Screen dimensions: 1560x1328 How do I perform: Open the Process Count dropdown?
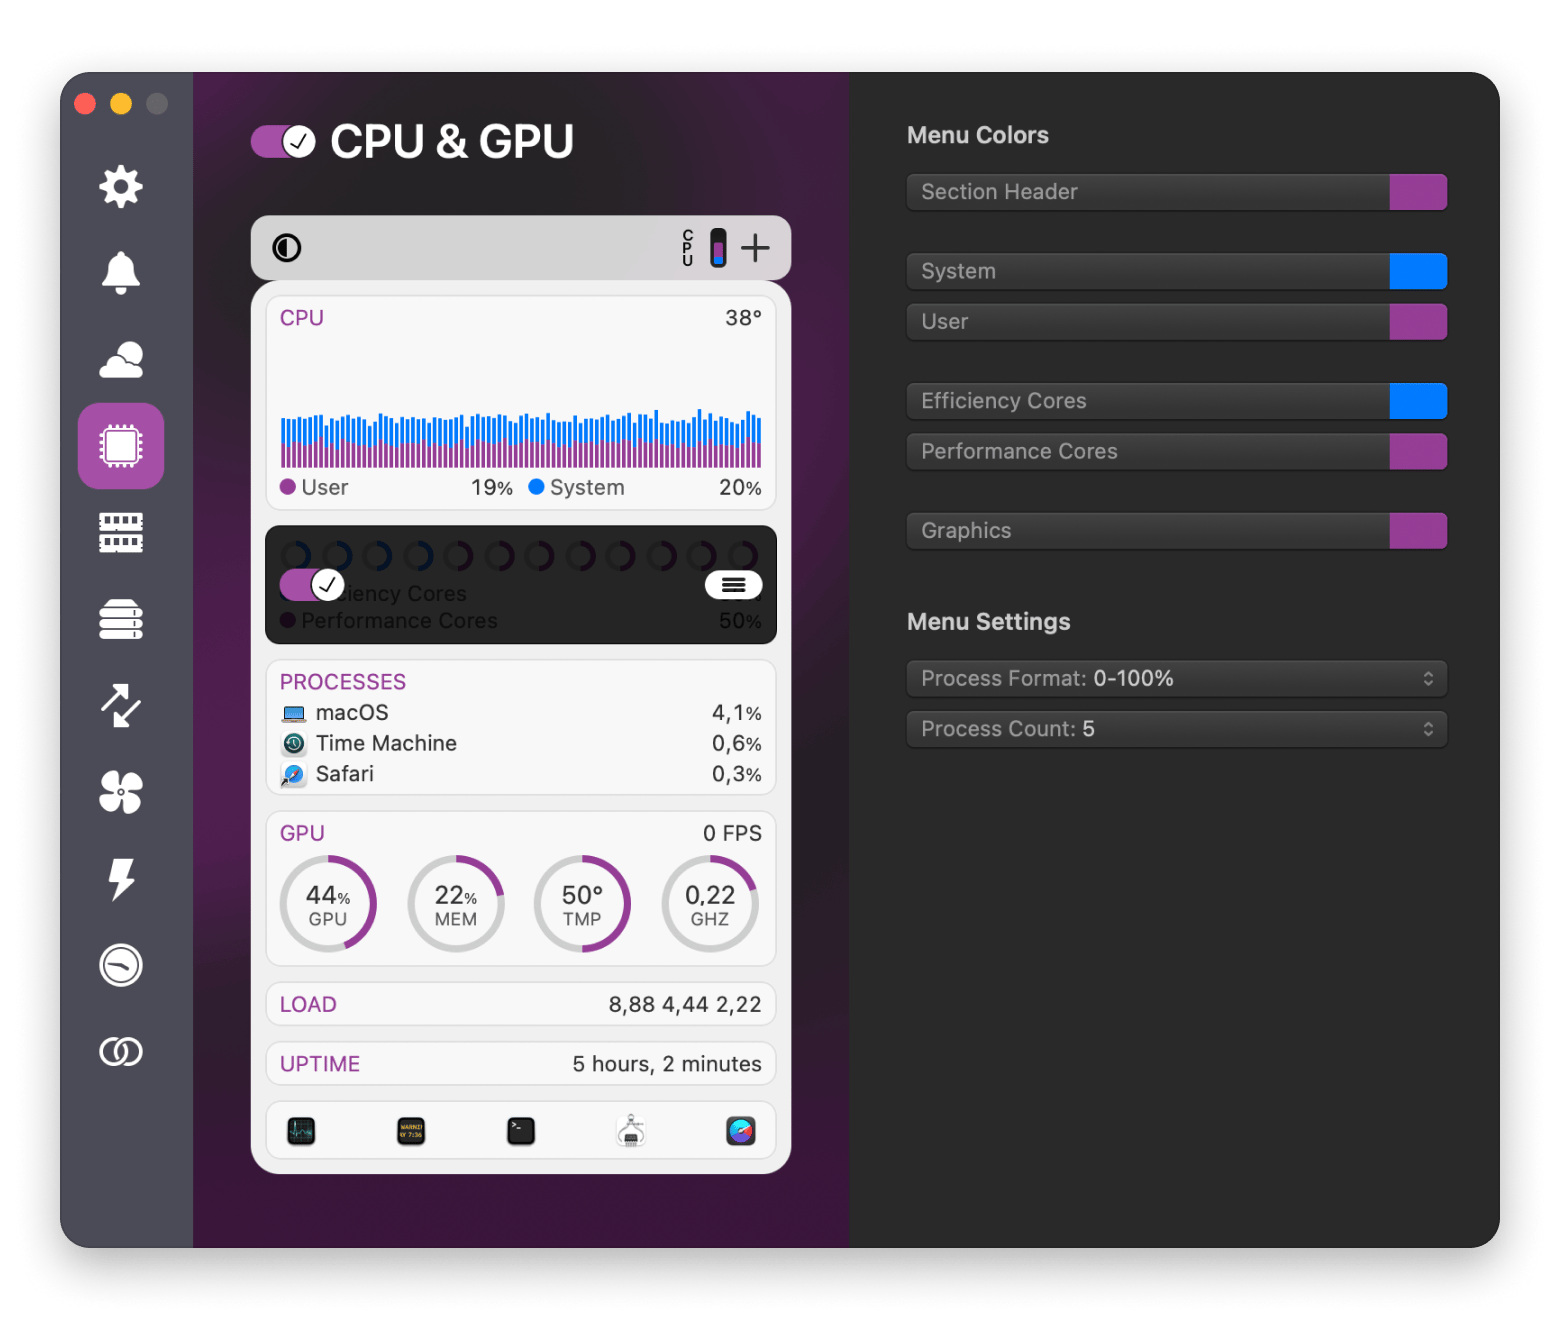[1176, 729]
